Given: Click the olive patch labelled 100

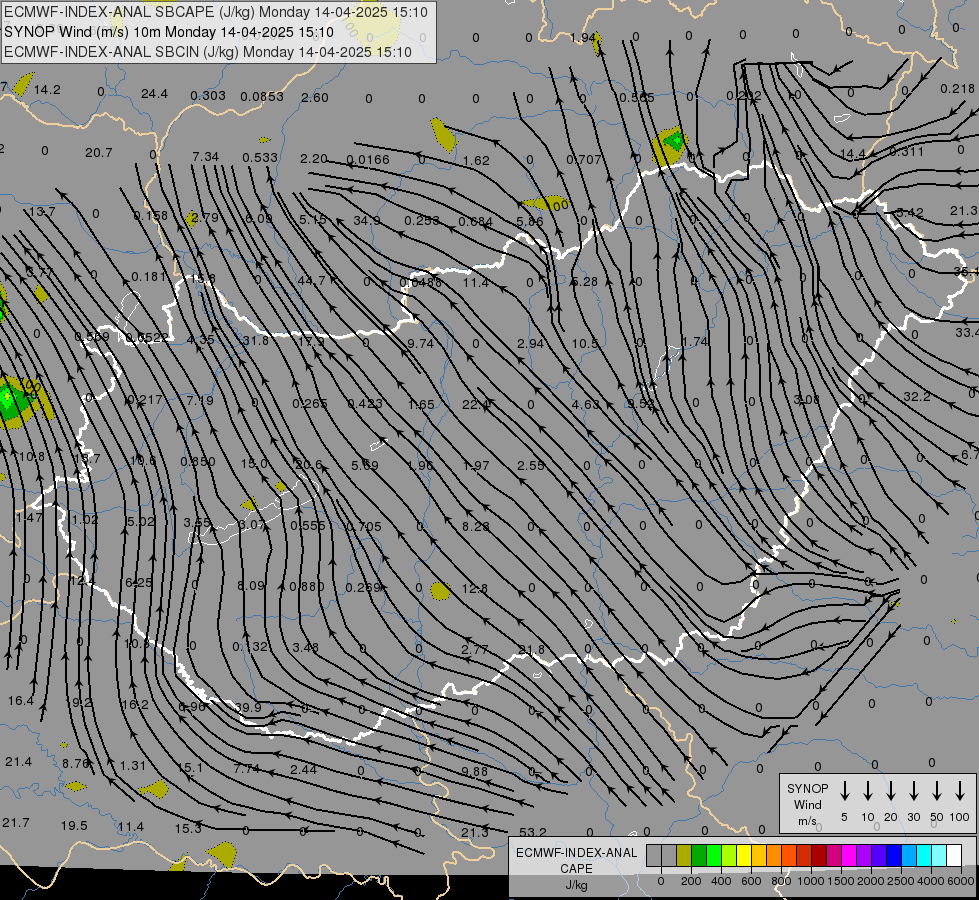Looking at the screenshot, I should pyautogui.click(x=546, y=204).
